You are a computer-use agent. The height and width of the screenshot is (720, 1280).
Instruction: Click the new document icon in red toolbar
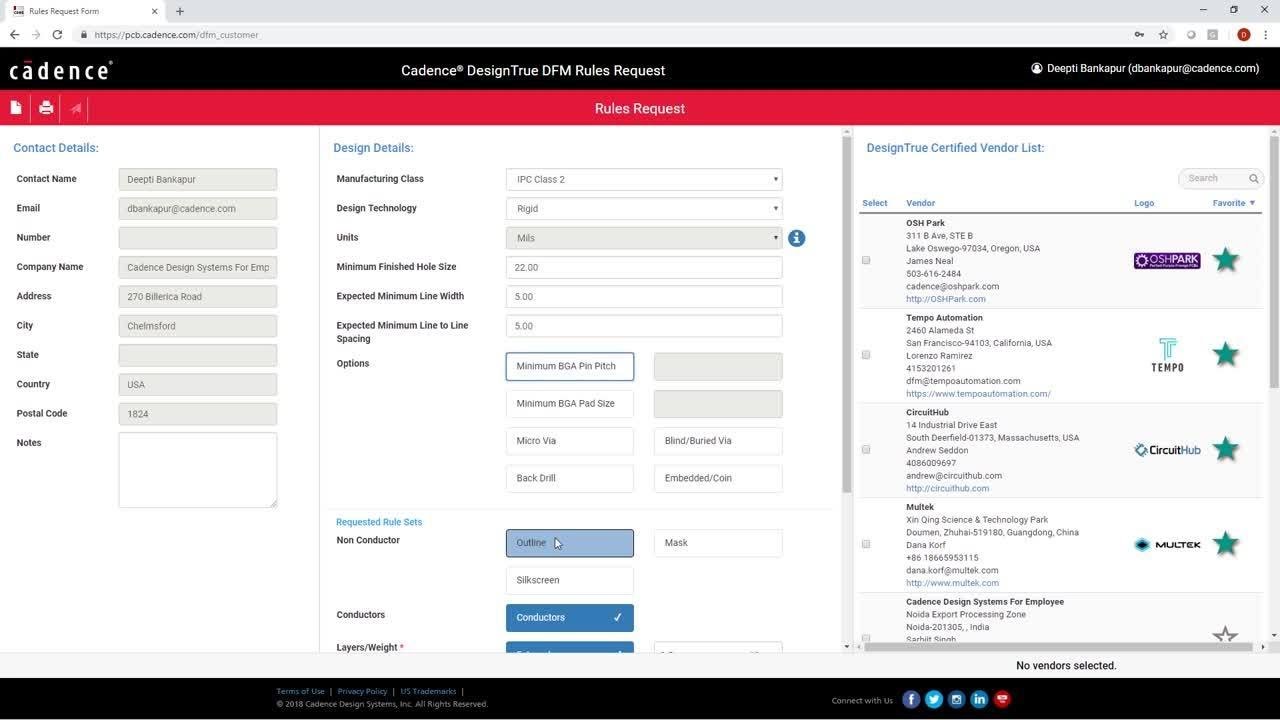tap(16, 108)
